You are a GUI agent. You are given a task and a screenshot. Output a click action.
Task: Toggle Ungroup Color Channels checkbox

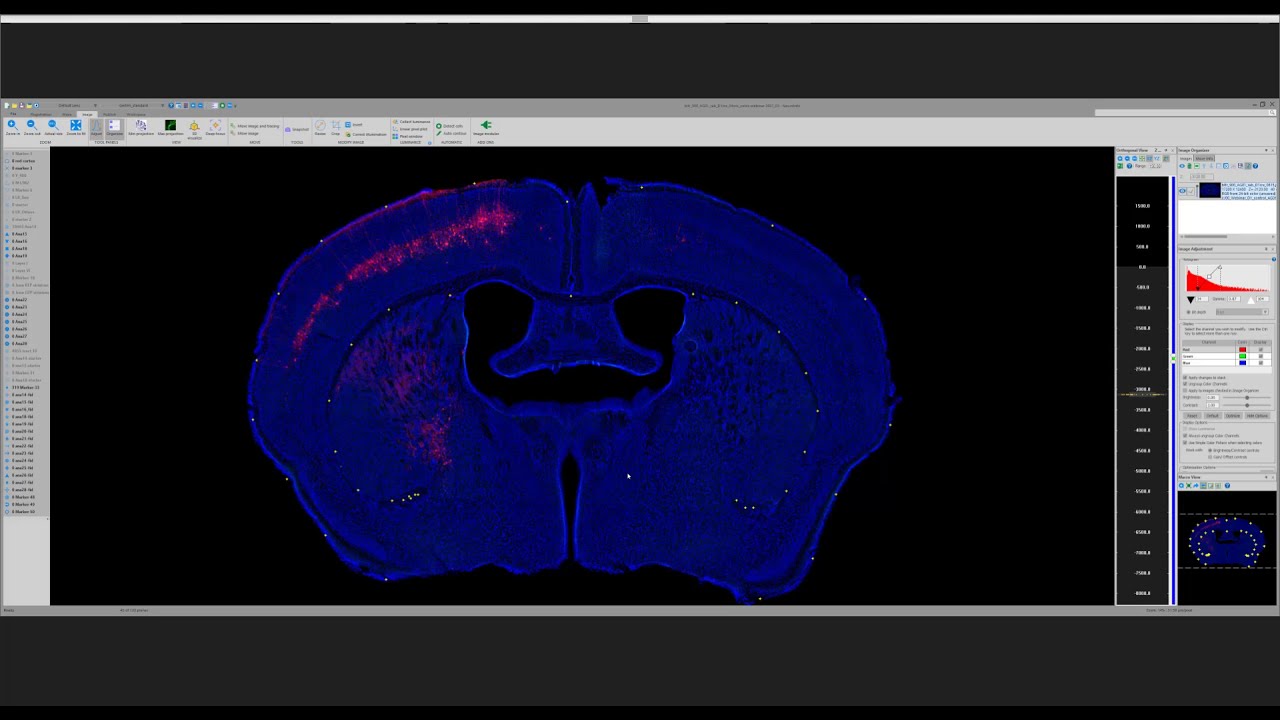click(1186, 384)
